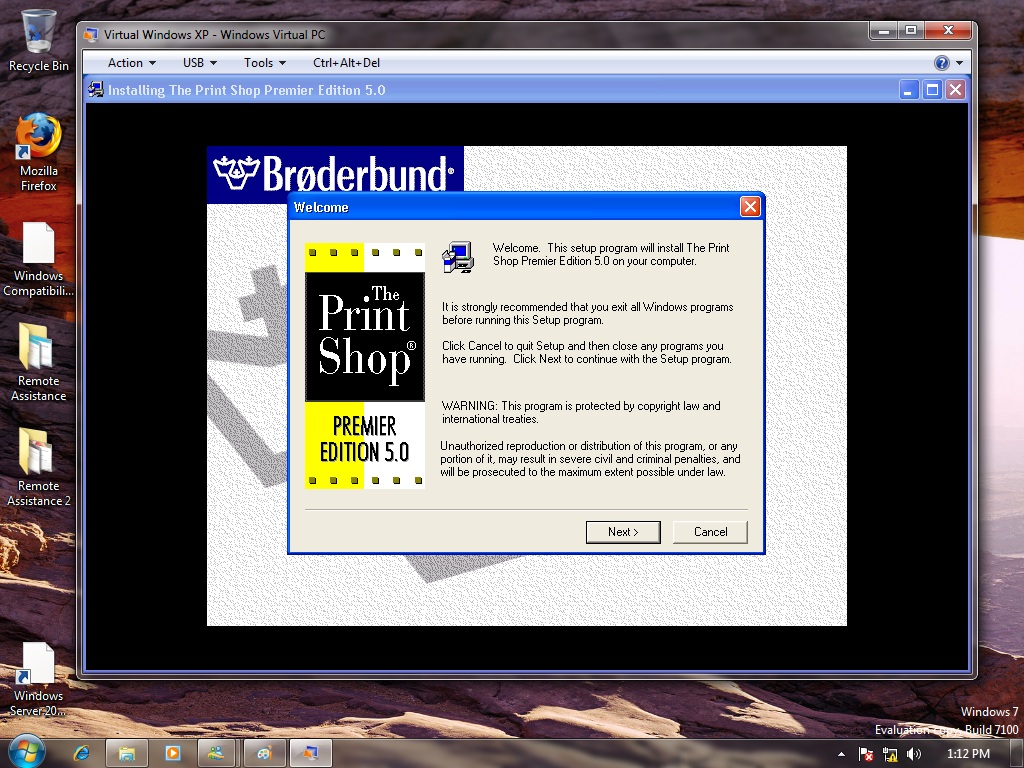Click the Paint taskbar icon

[263, 753]
